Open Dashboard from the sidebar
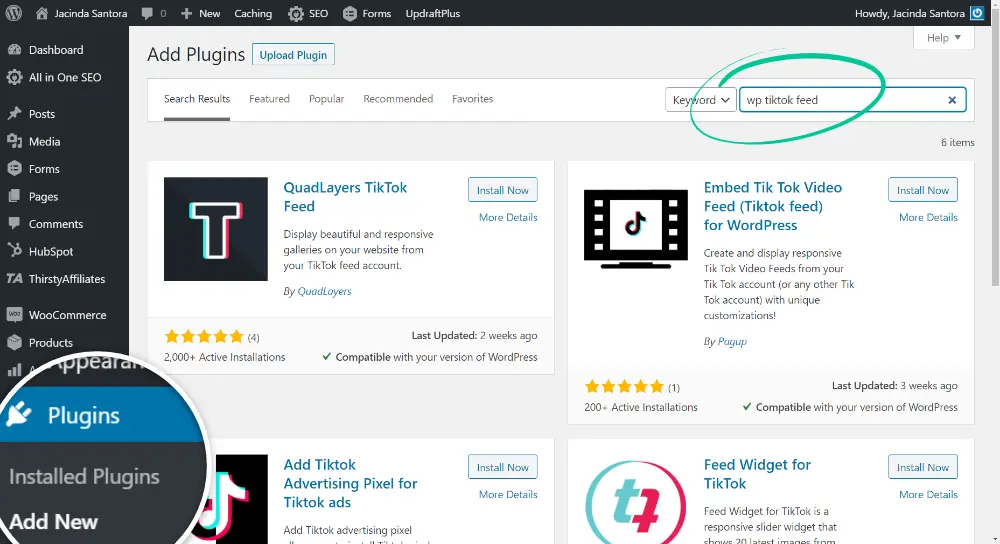Viewport: 1000px width, 544px height. [56, 50]
